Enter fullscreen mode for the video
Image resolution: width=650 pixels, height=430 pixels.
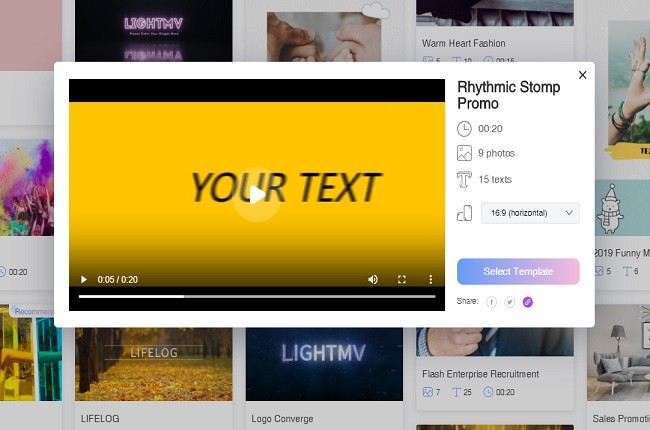tap(402, 279)
